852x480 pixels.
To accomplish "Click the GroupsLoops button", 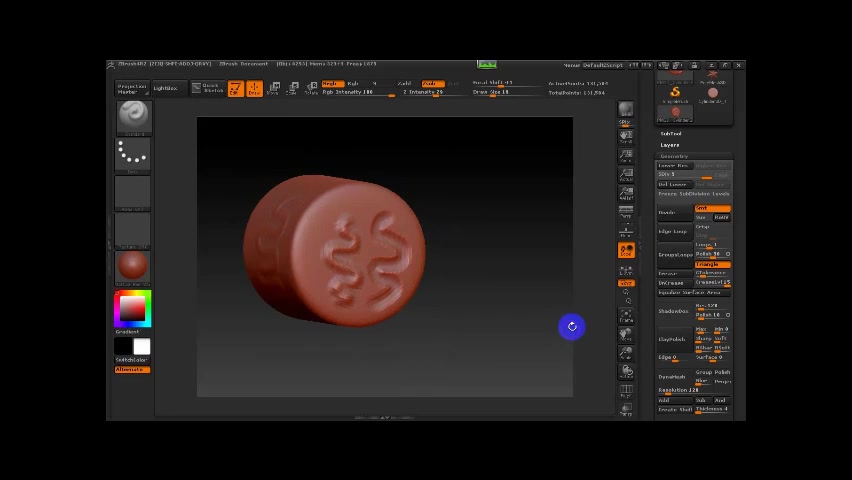I will tap(674, 255).
